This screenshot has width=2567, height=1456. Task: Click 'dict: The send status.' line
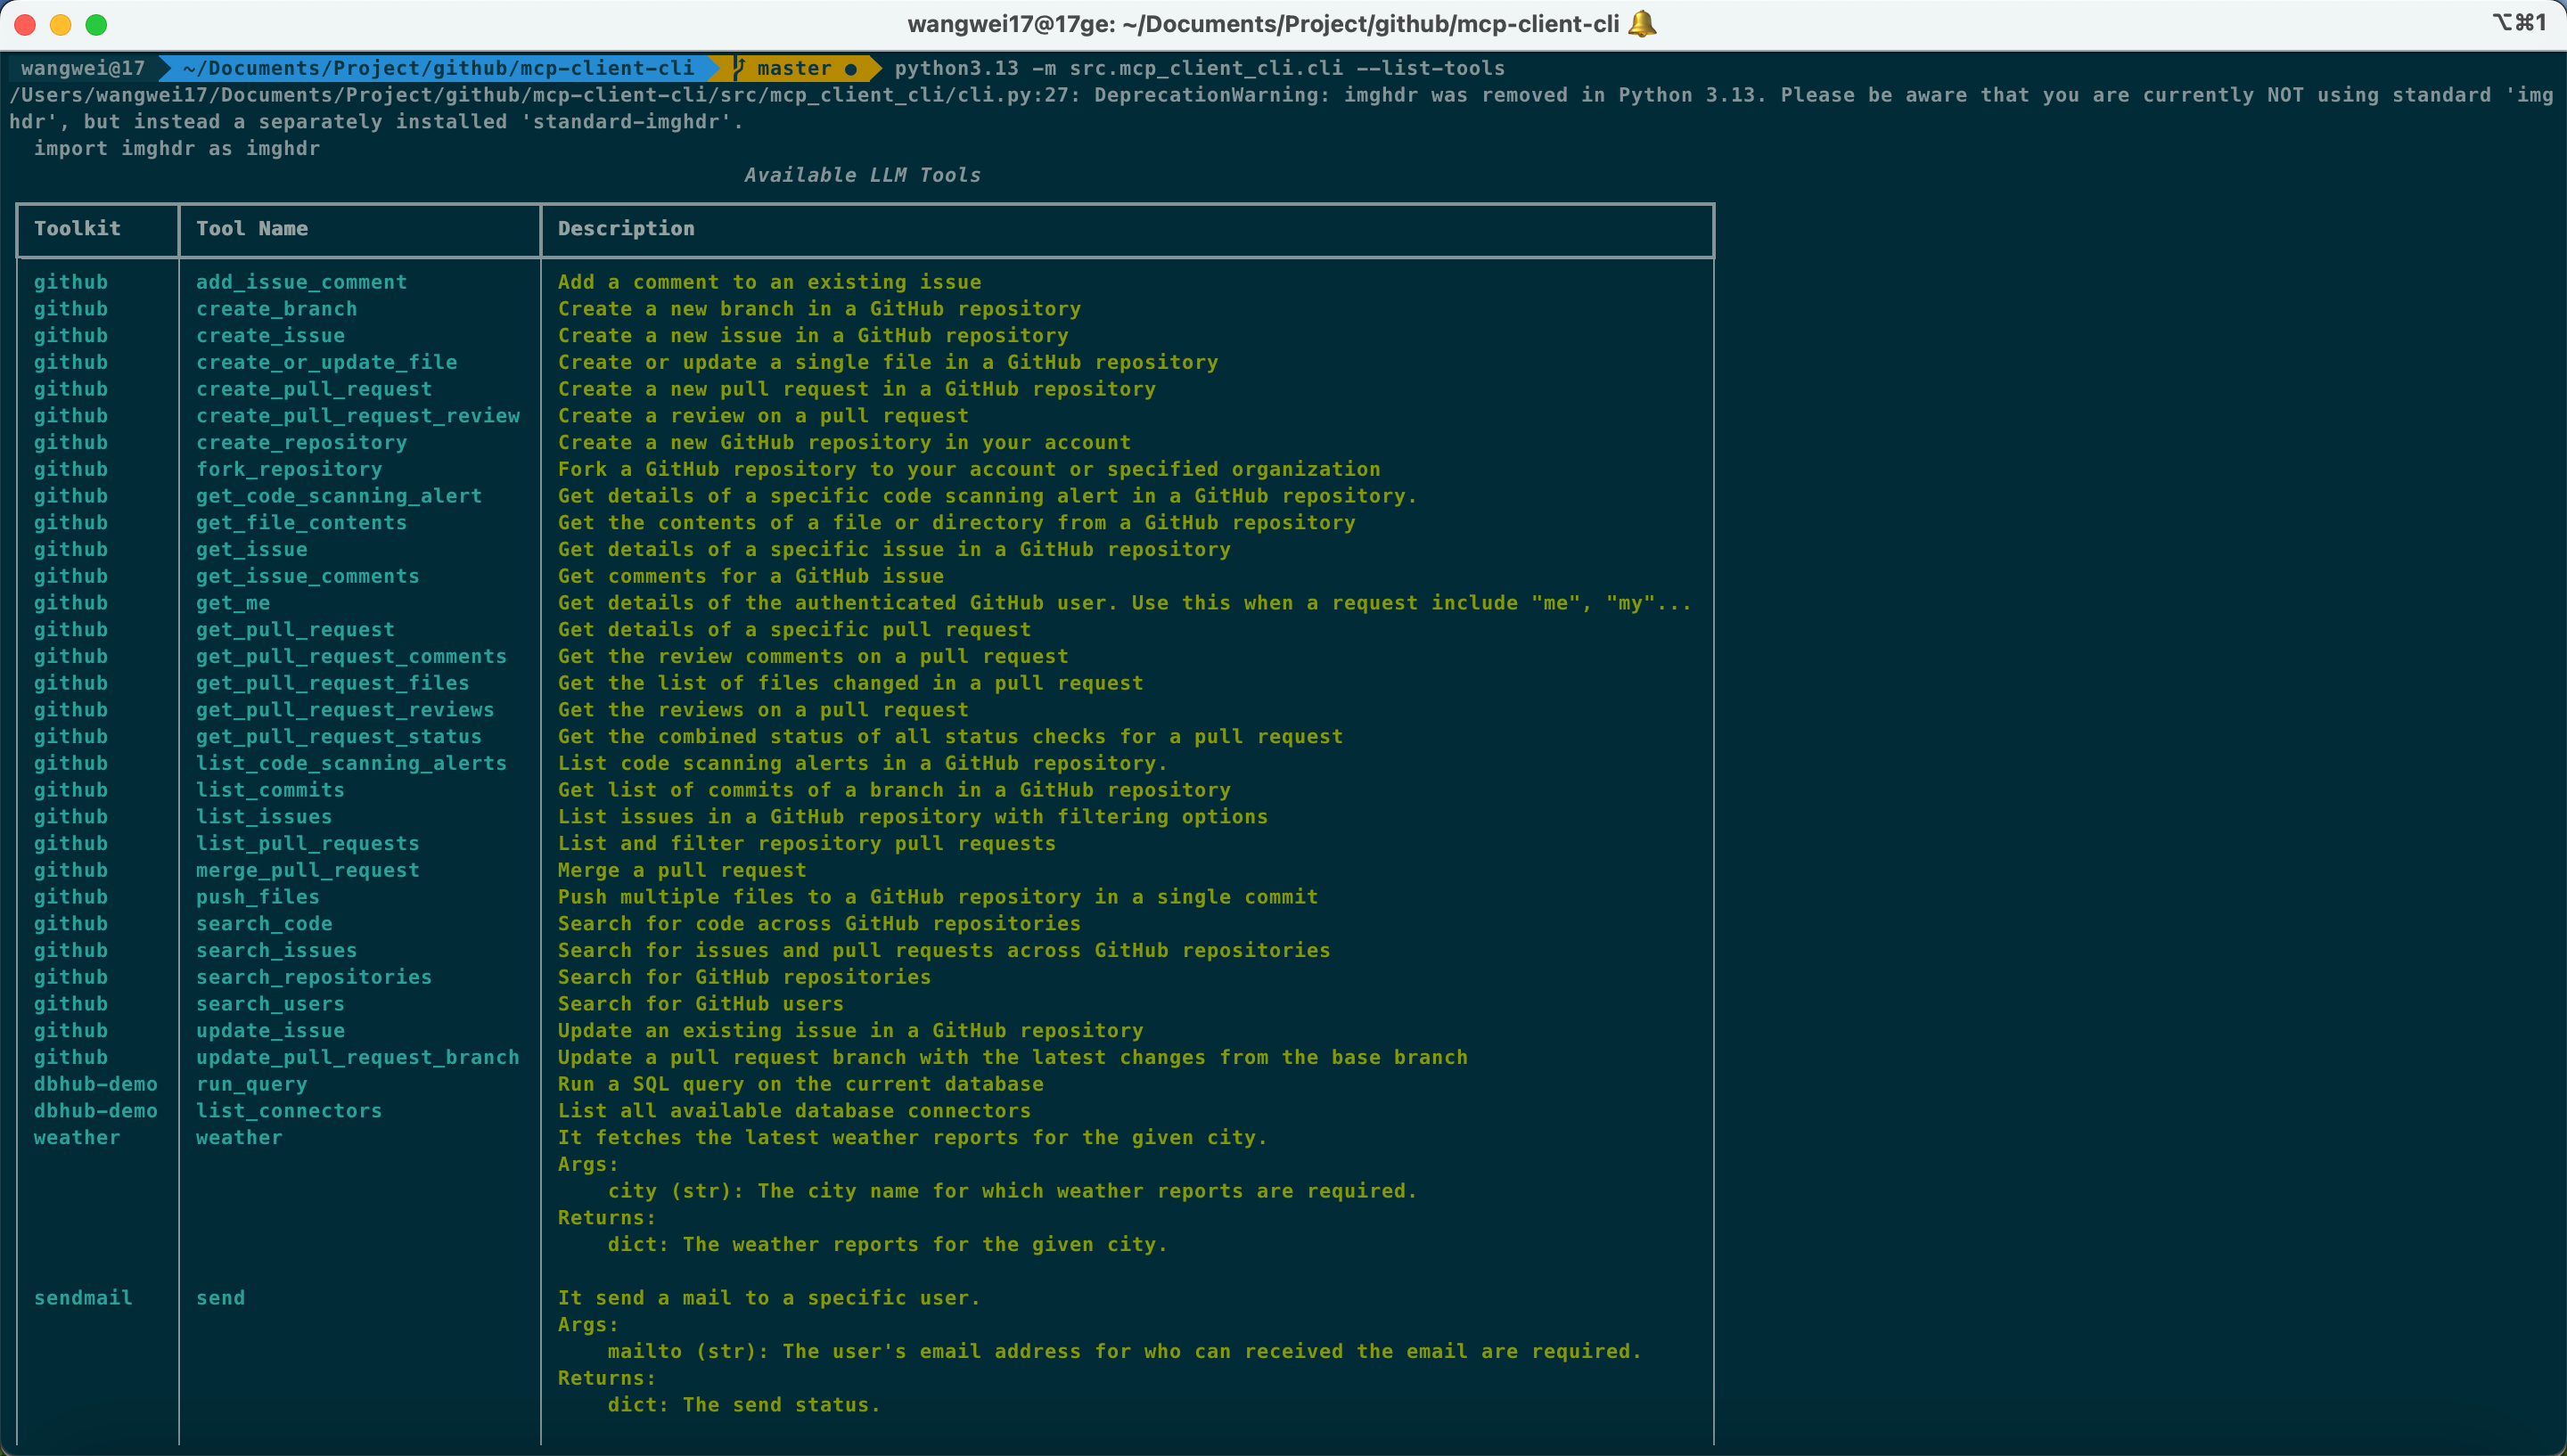tap(744, 1405)
